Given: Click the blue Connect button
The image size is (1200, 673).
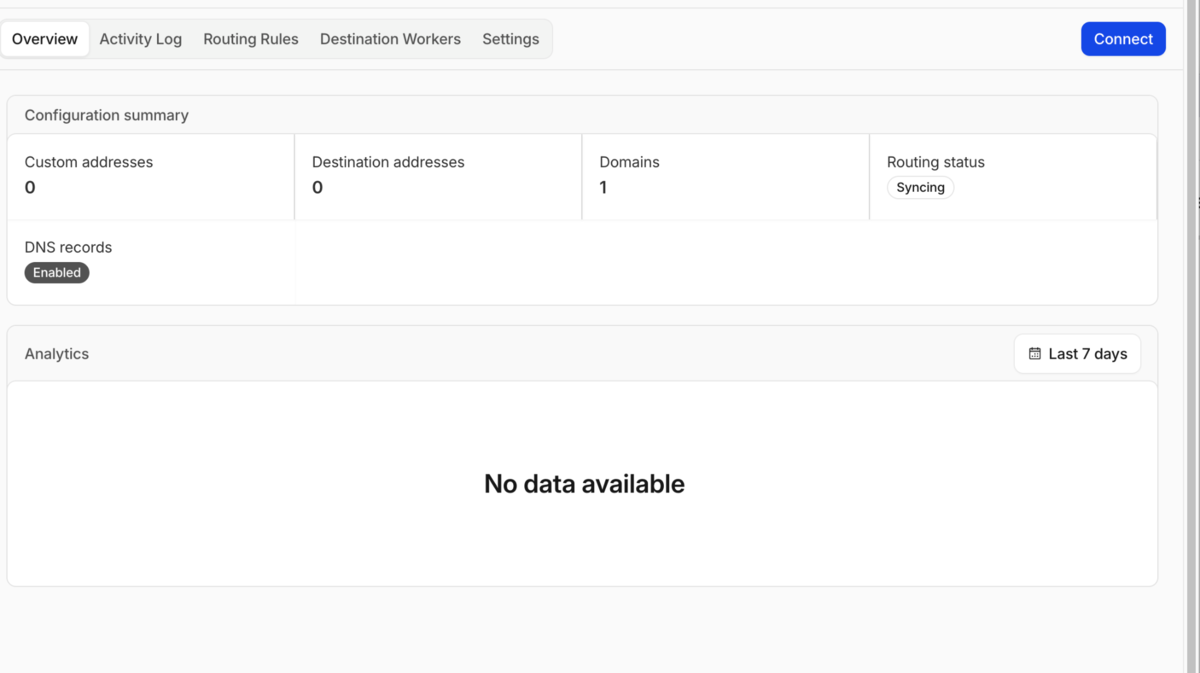Looking at the screenshot, I should pos(1123,39).
